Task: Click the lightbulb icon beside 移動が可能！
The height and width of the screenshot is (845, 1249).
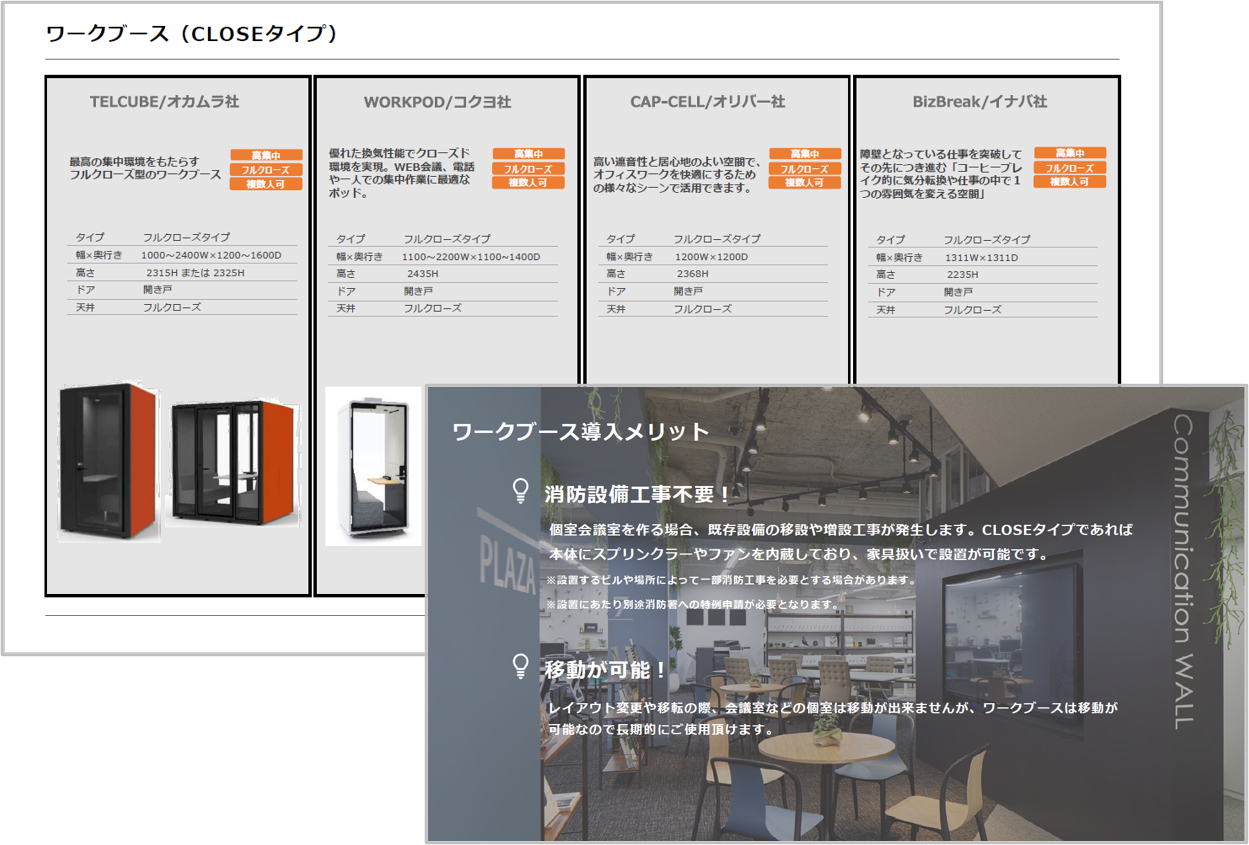Action: point(520,667)
